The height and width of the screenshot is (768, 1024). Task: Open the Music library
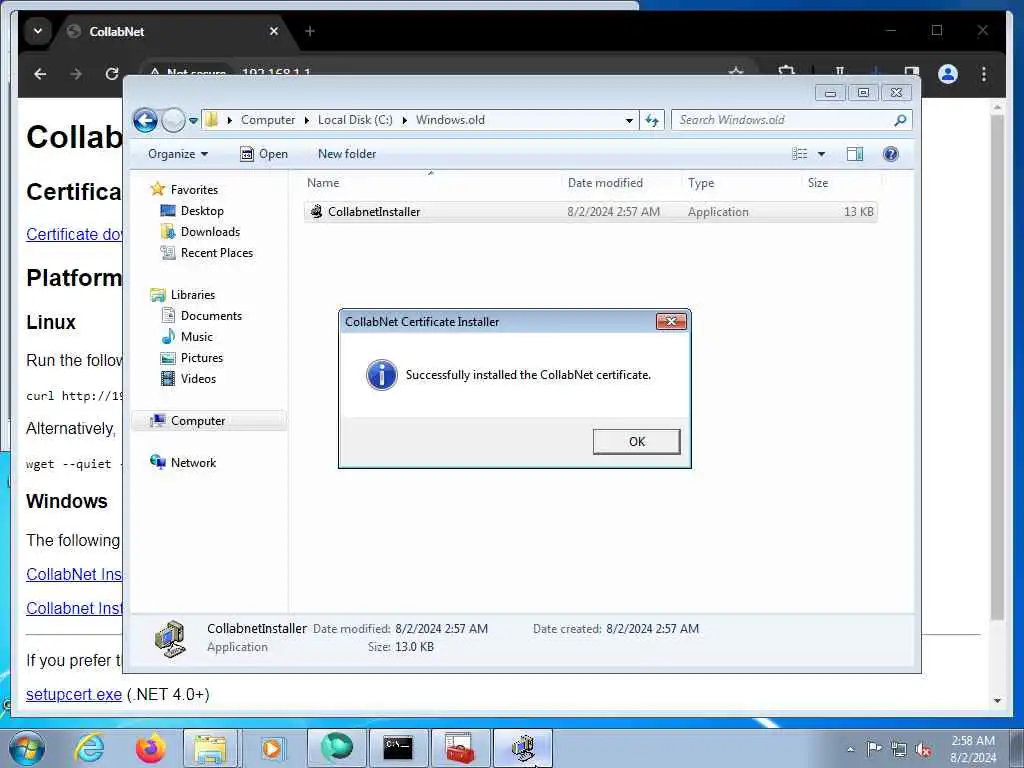point(196,337)
